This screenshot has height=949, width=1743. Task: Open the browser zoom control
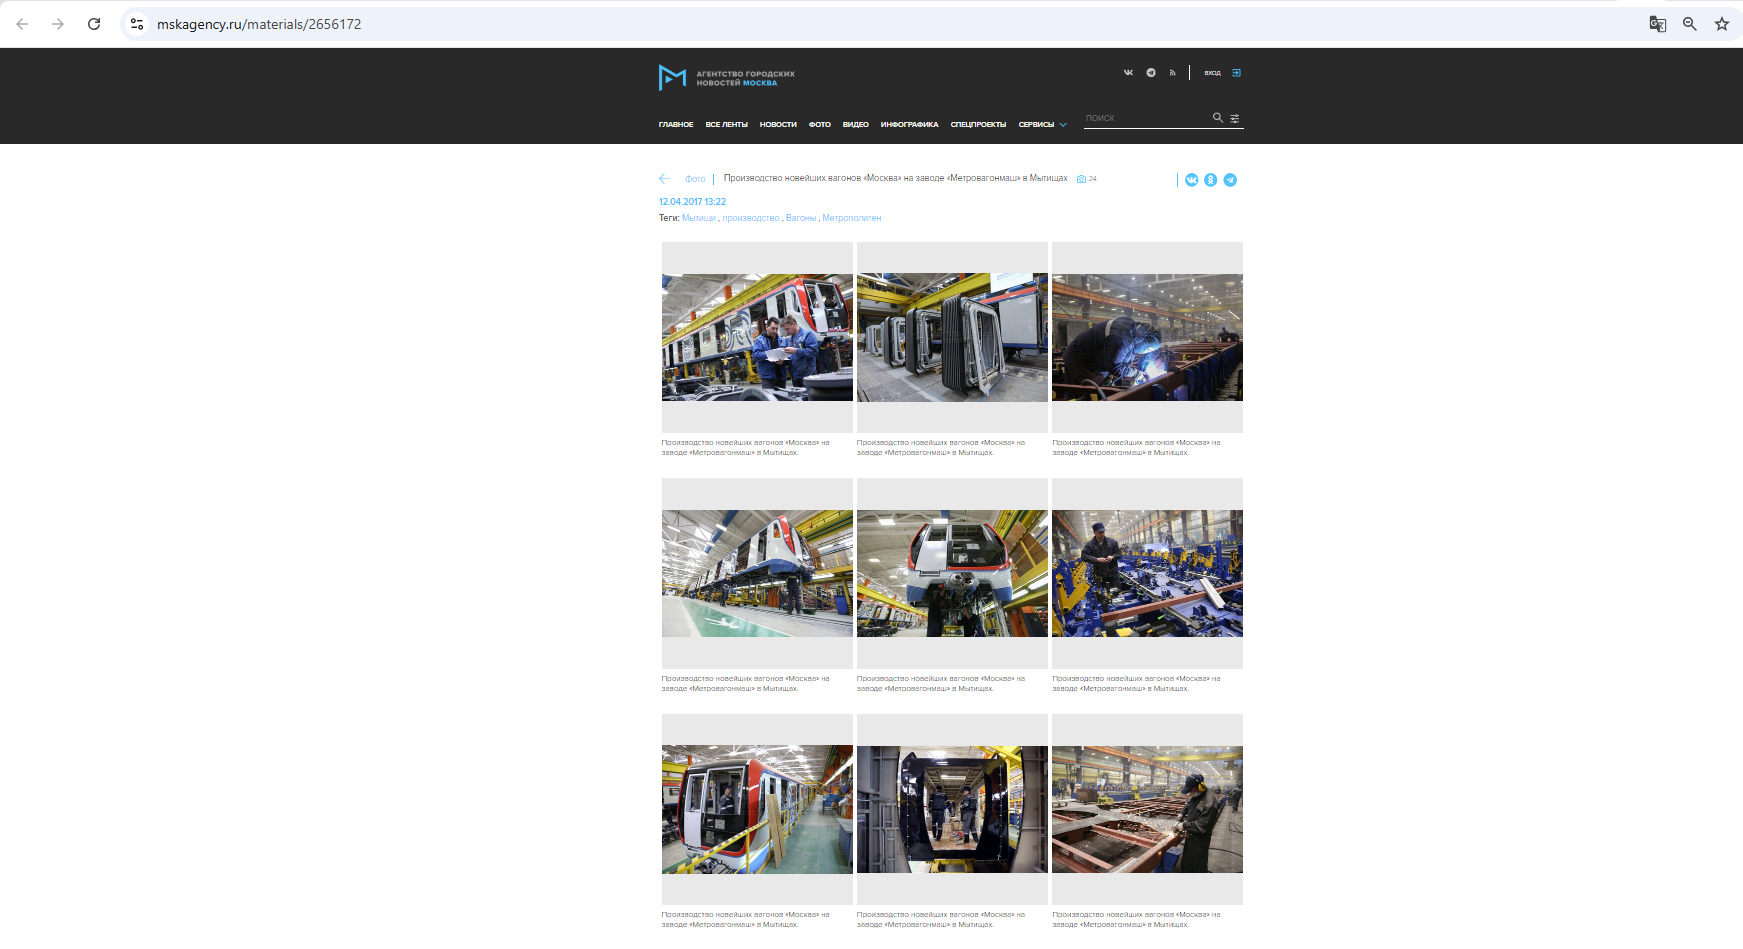(1689, 24)
